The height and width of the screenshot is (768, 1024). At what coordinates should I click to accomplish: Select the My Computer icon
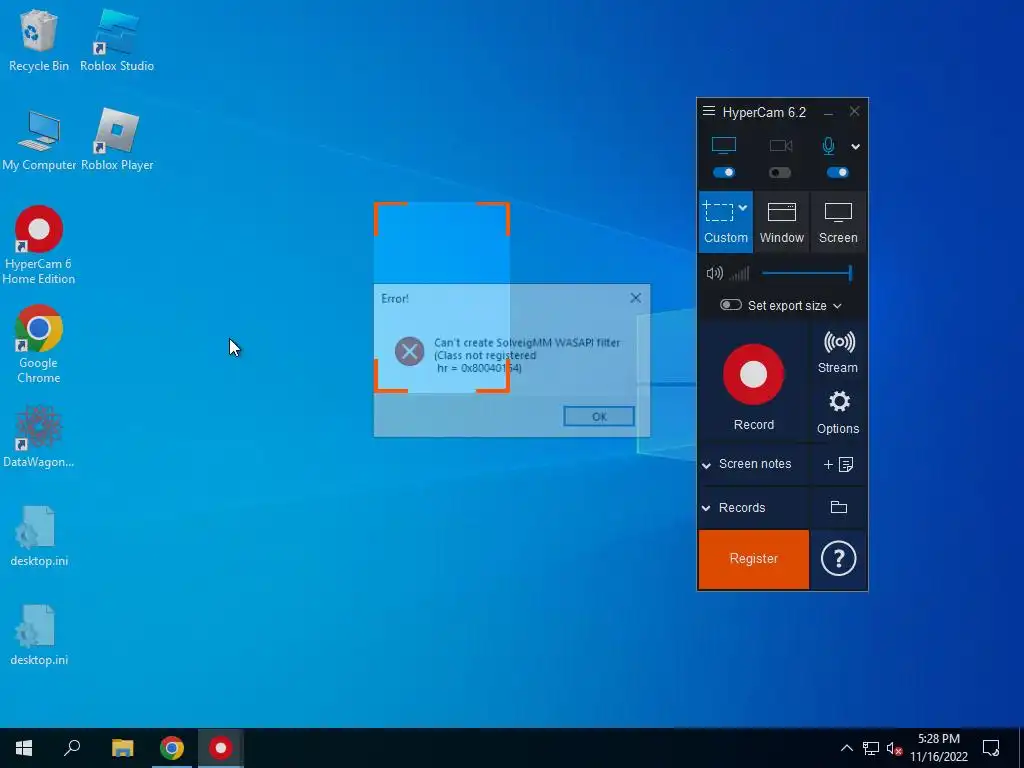(x=39, y=140)
